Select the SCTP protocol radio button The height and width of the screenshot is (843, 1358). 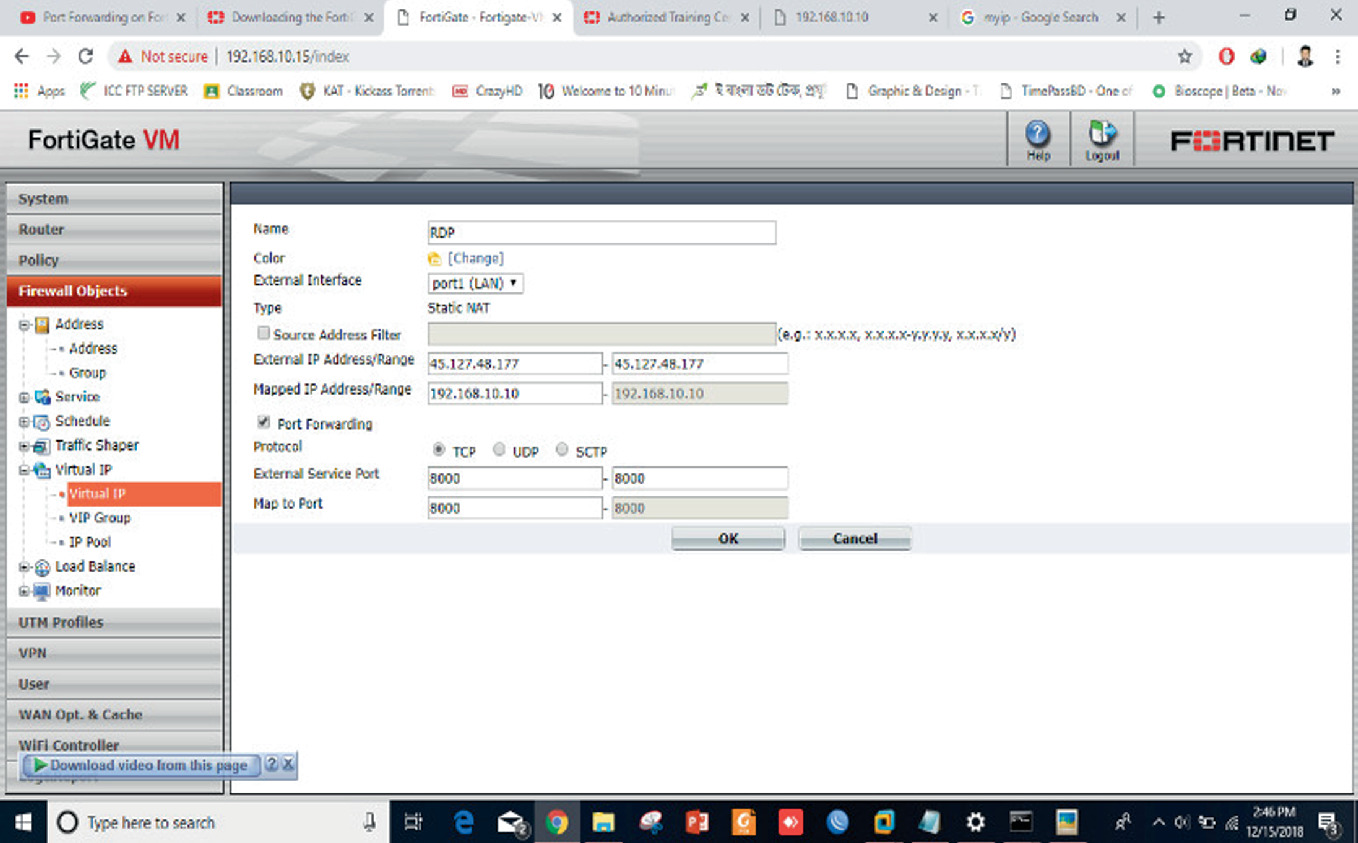point(562,450)
